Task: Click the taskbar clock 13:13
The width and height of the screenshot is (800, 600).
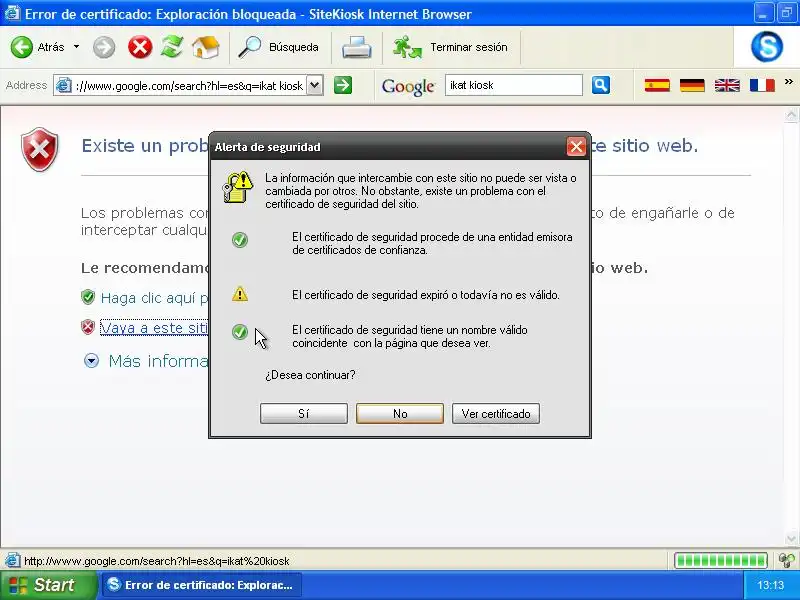Action: pos(770,585)
